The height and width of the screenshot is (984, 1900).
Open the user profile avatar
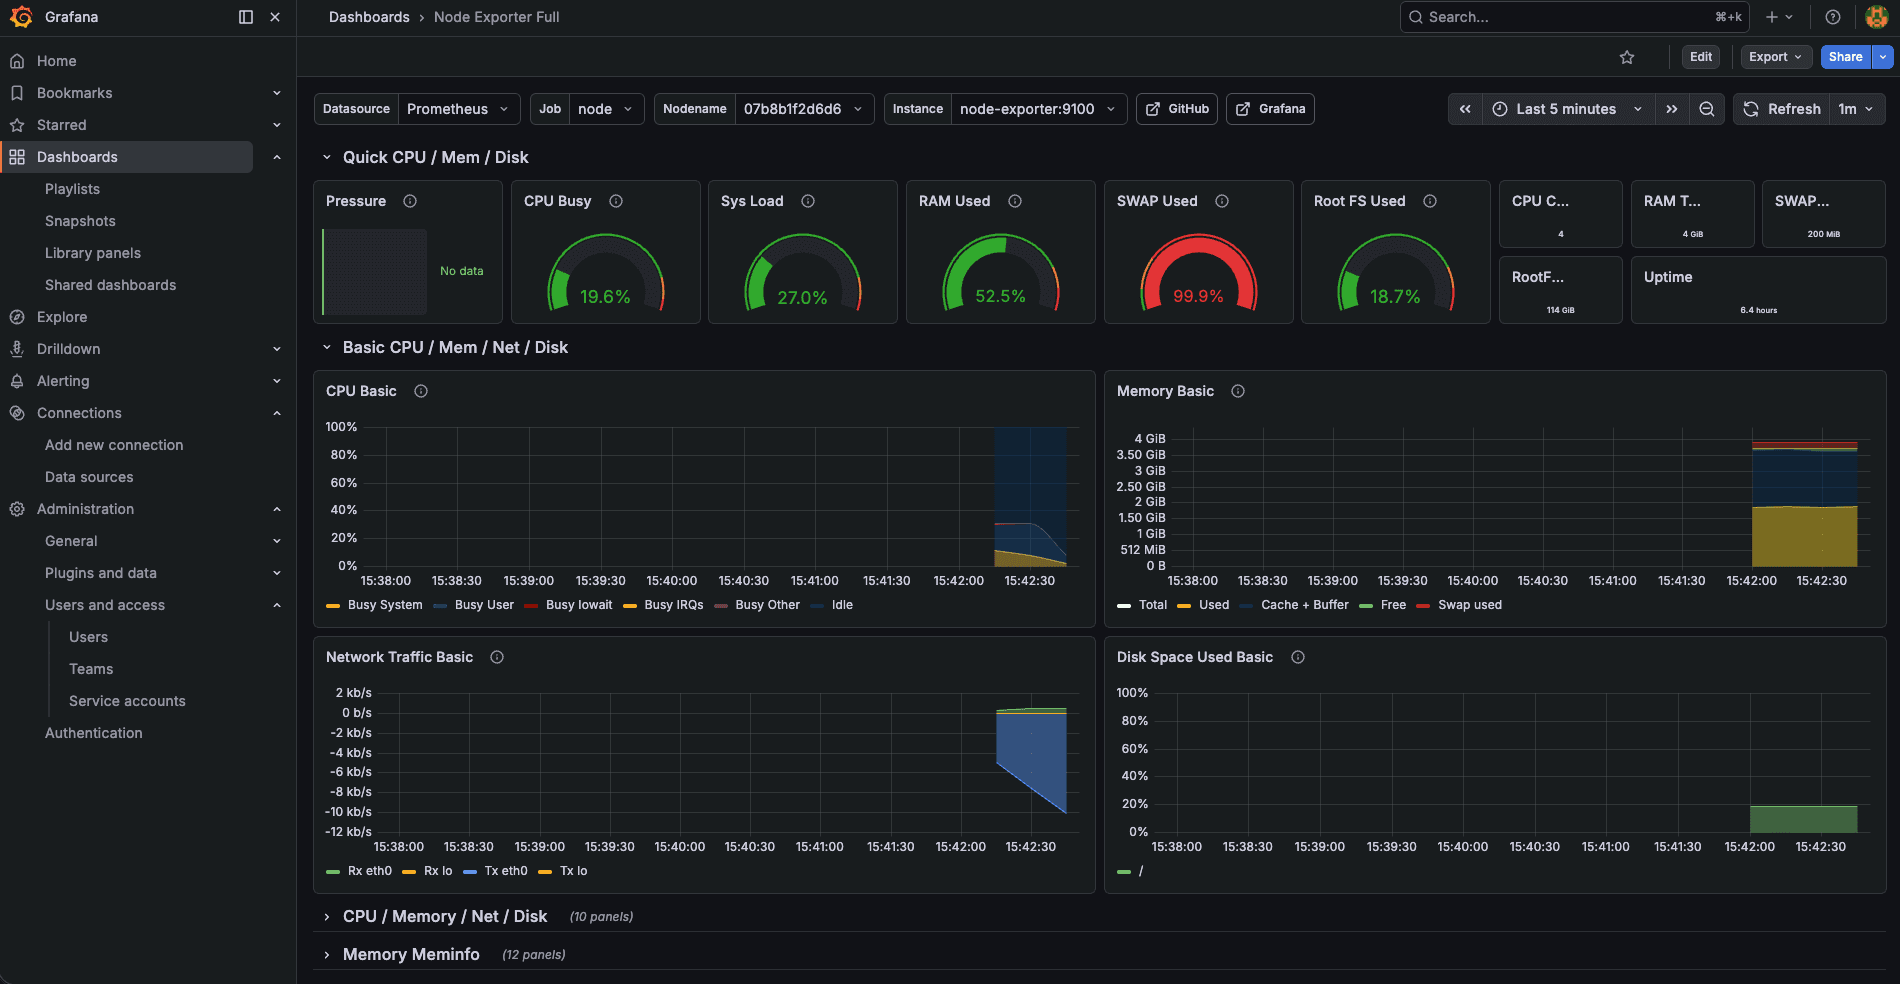1877,17
